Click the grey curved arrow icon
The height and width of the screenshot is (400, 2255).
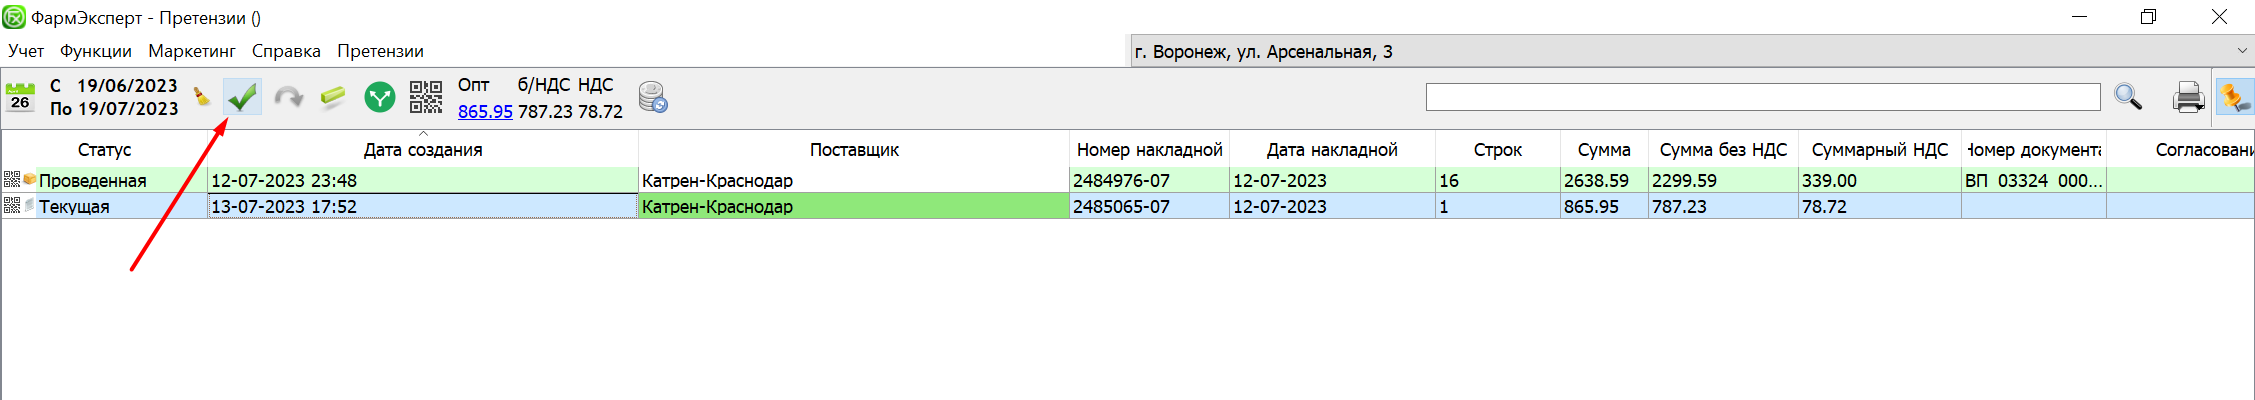point(289,97)
